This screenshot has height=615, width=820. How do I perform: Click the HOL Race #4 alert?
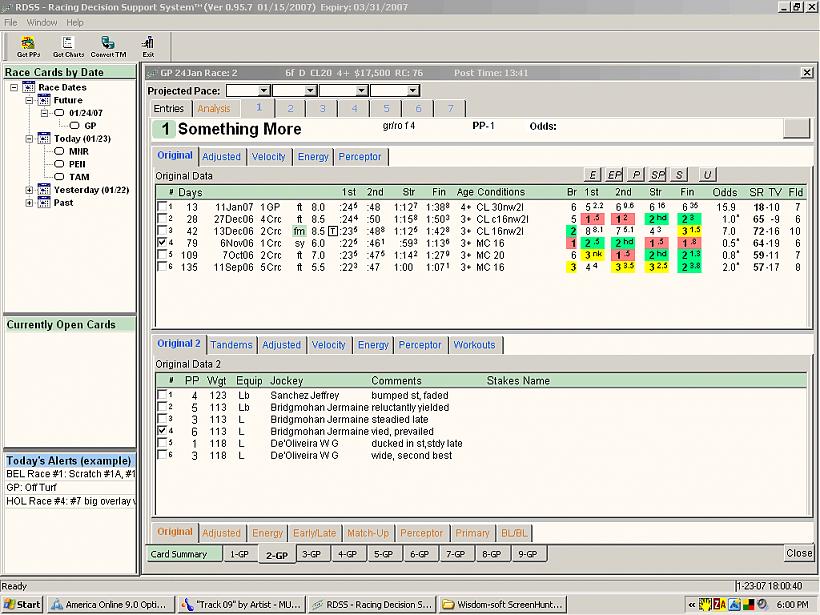pos(70,501)
